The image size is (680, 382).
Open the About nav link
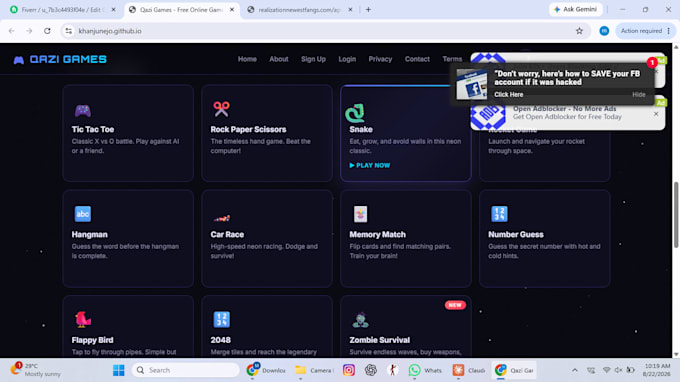(x=279, y=59)
